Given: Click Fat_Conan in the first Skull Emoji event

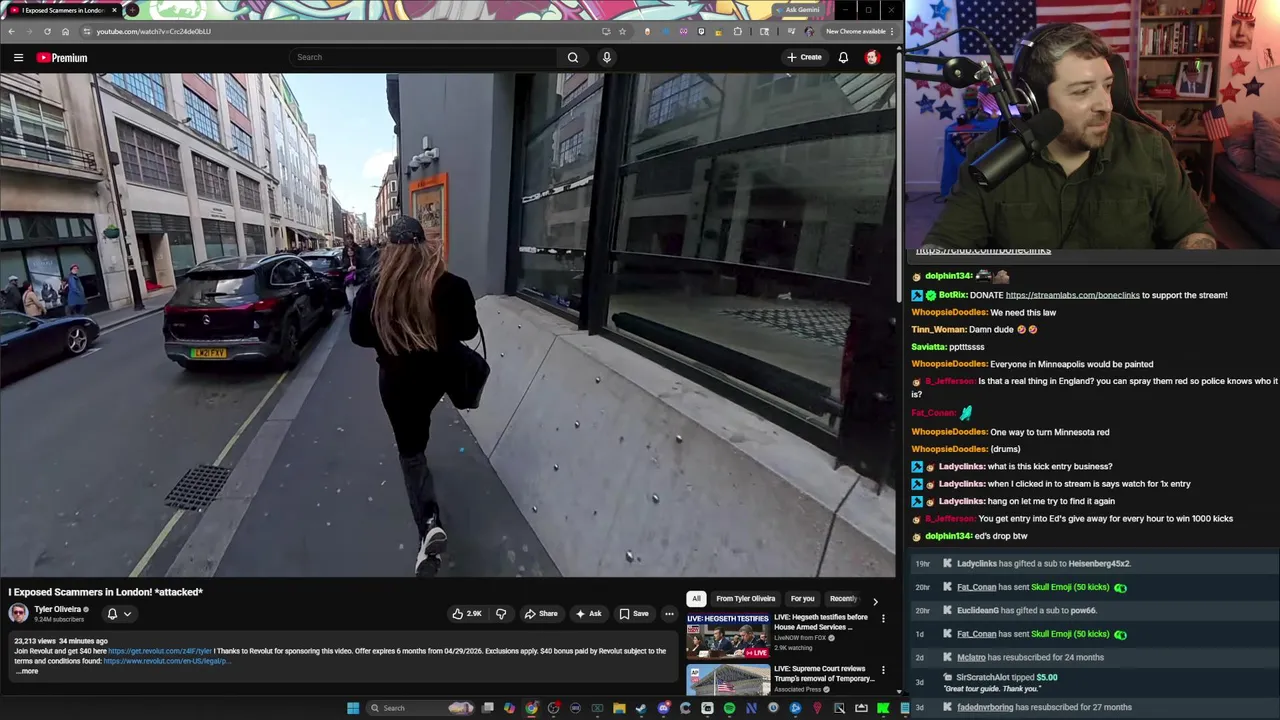Looking at the screenshot, I should [977, 587].
